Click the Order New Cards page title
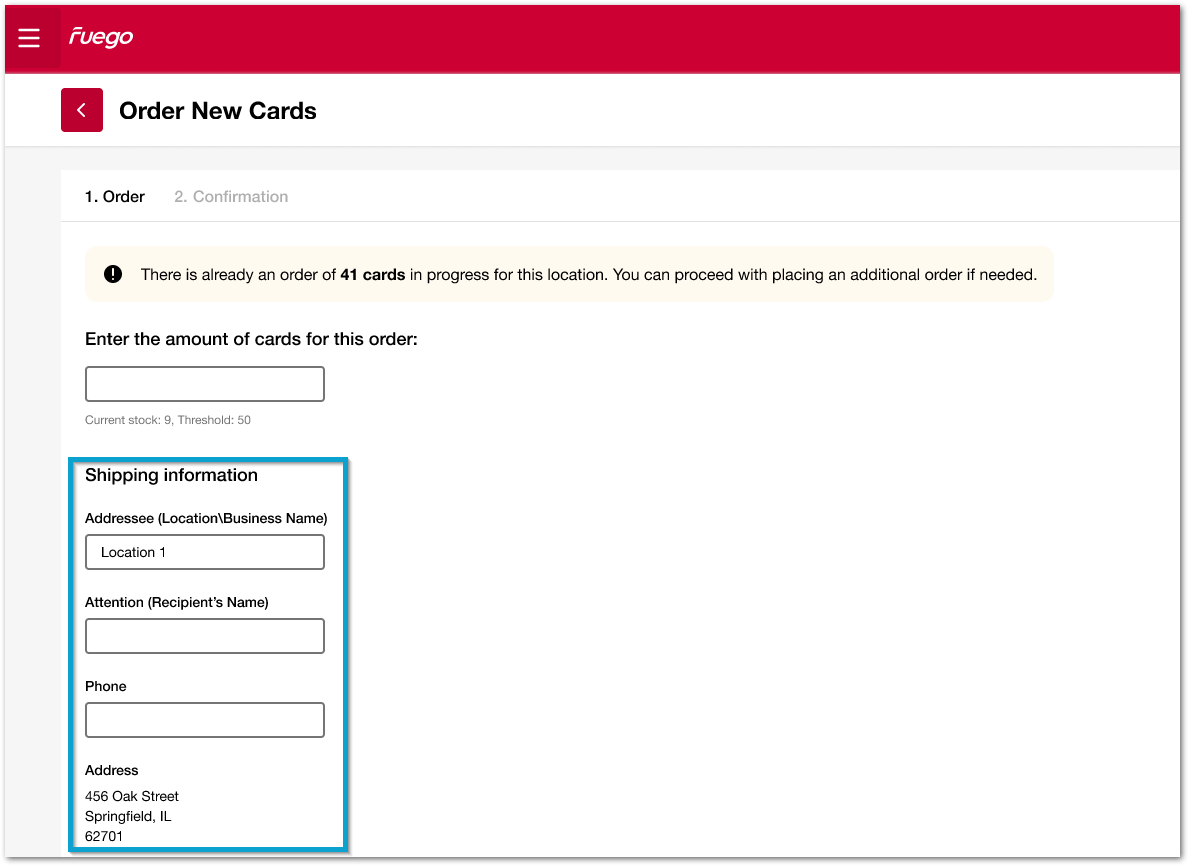 (x=218, y=111)
